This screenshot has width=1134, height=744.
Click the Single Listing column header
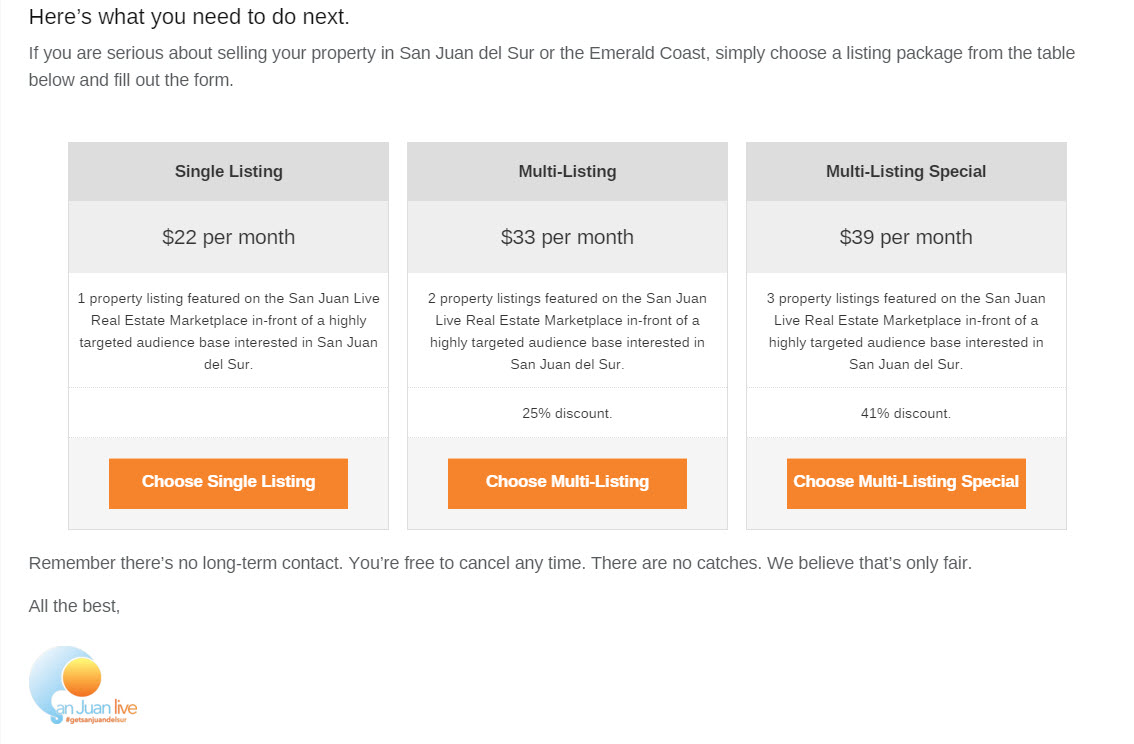(229, 171)
